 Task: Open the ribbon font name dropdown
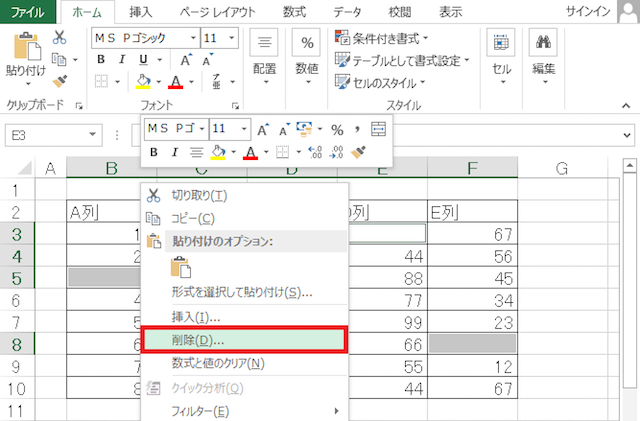coord(191,37)
